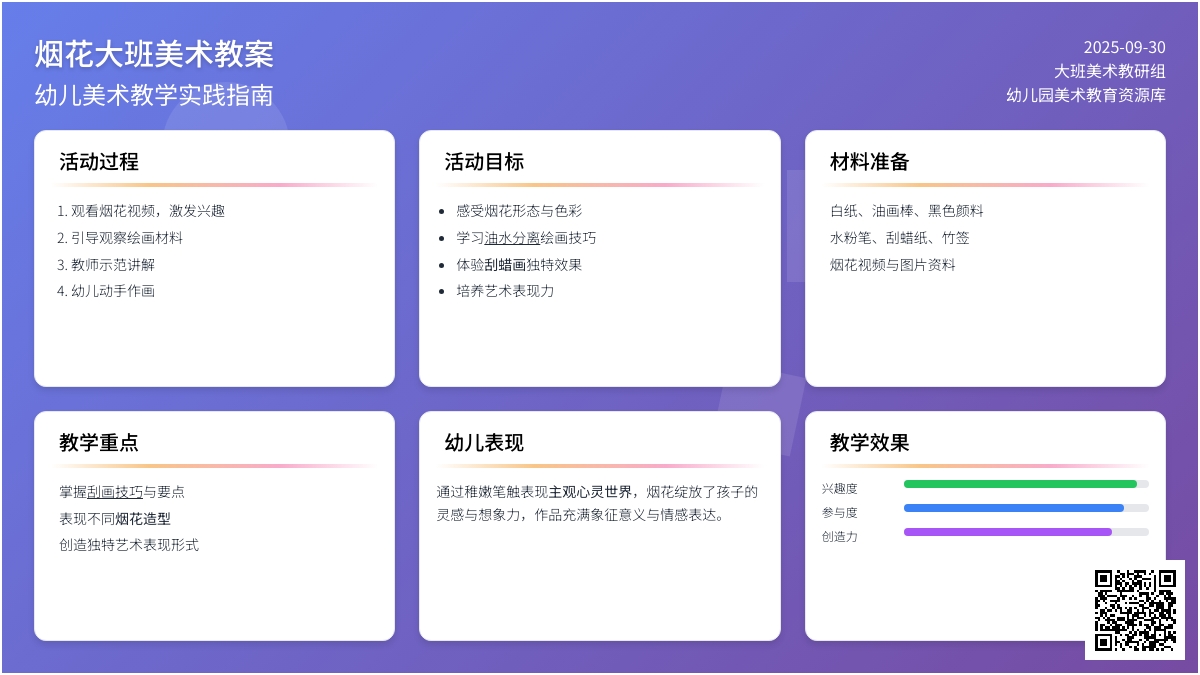
Task: Click the QR code image
Action: (x=1134, y=609)
